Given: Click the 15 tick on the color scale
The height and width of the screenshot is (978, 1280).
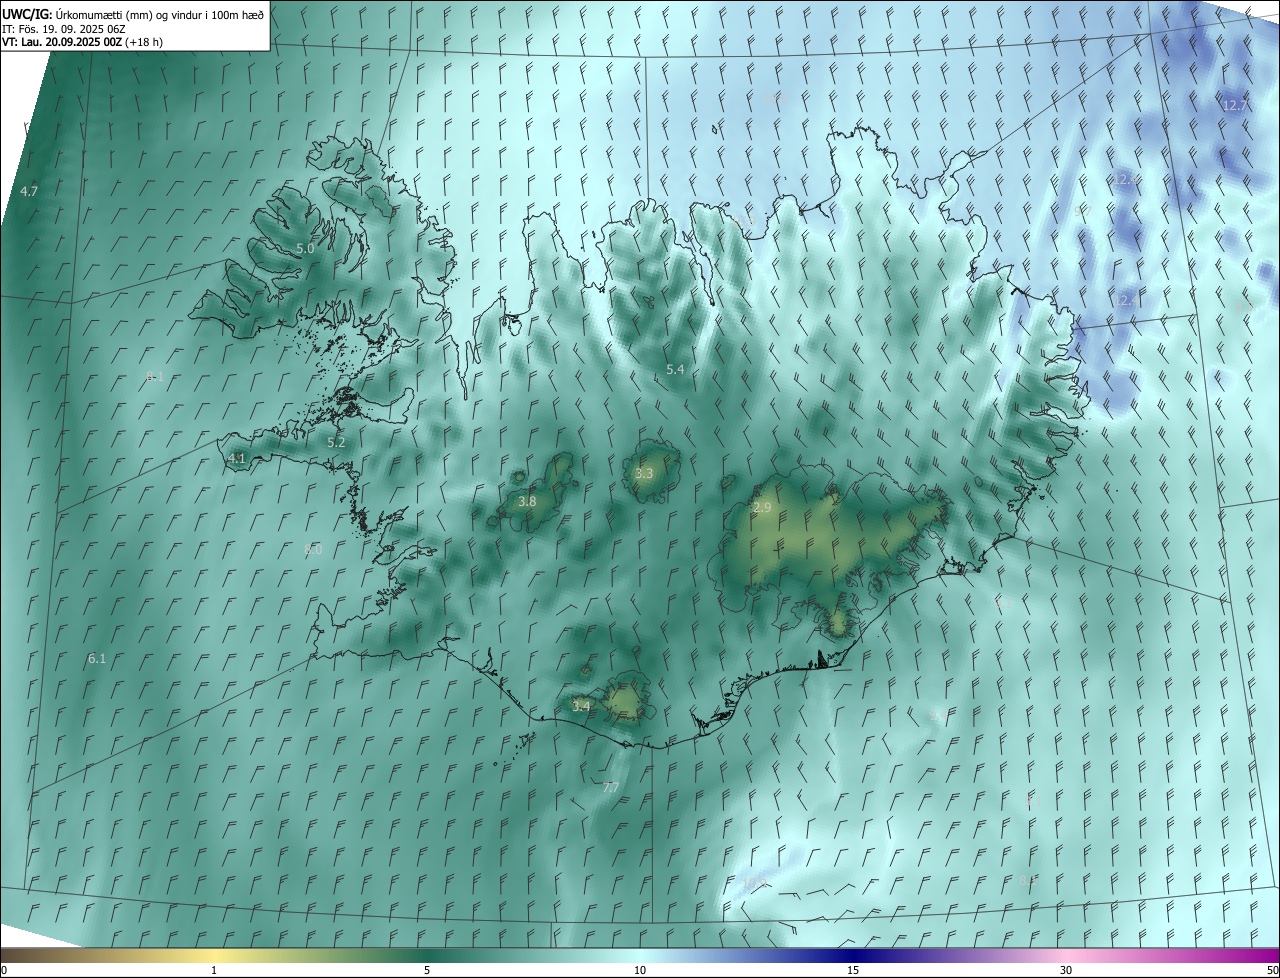Looking at the screenshot, I should (853, 970).
